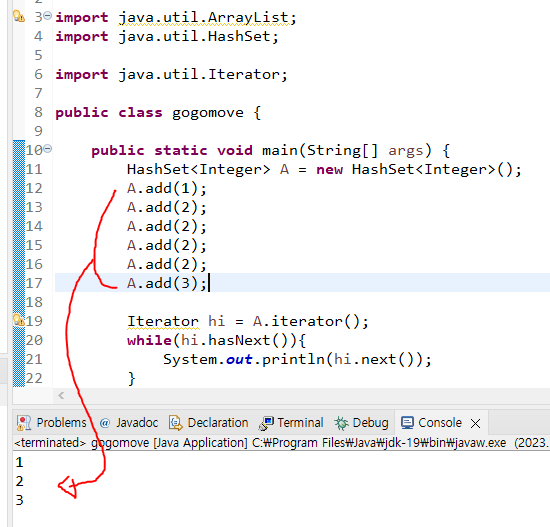
Task: Click the closing brace on line 22
Action: coord(132,379)
